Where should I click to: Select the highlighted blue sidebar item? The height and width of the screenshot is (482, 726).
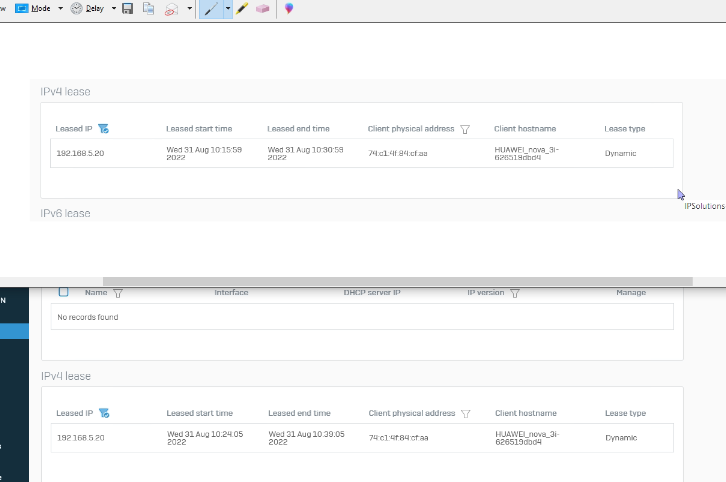click(14, 331)
